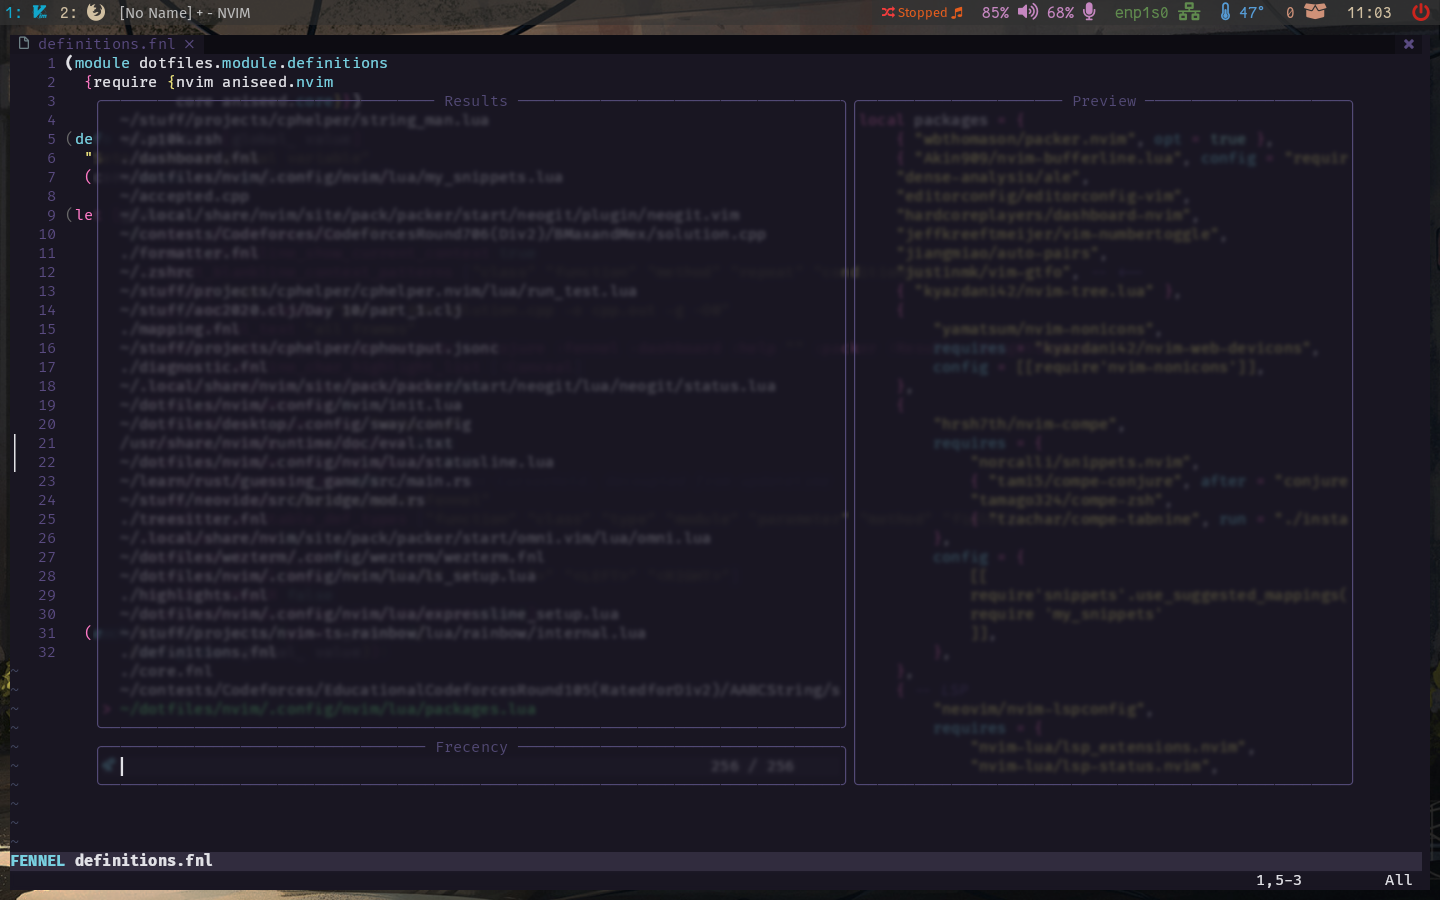The image size is (1440, 900).
Task: Open the package updates box icon
Action: click(1315, 12)
